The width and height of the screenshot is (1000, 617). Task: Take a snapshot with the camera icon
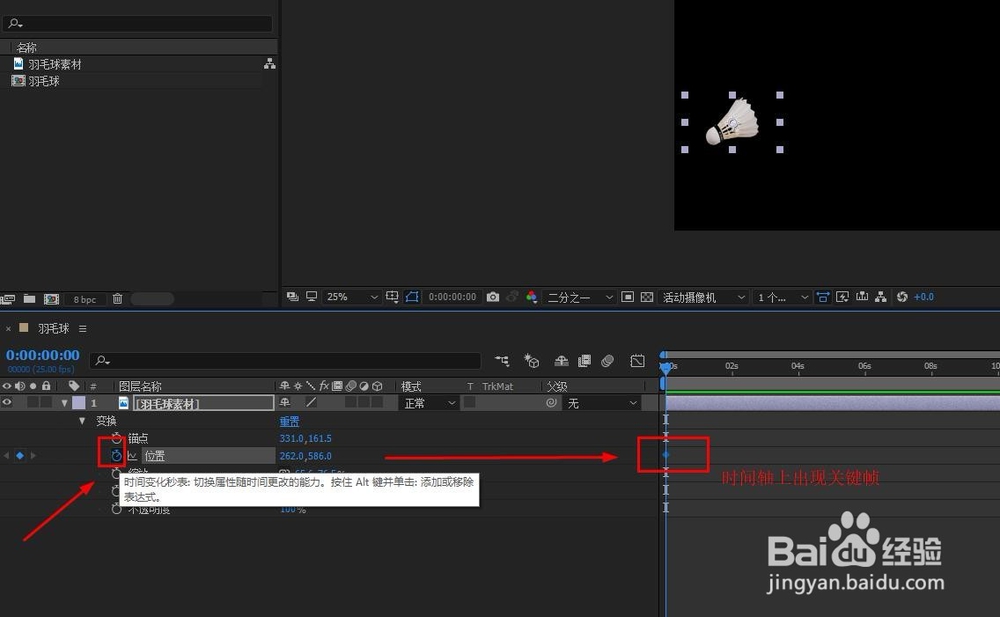pyautogui.click(x=493, y=297)
